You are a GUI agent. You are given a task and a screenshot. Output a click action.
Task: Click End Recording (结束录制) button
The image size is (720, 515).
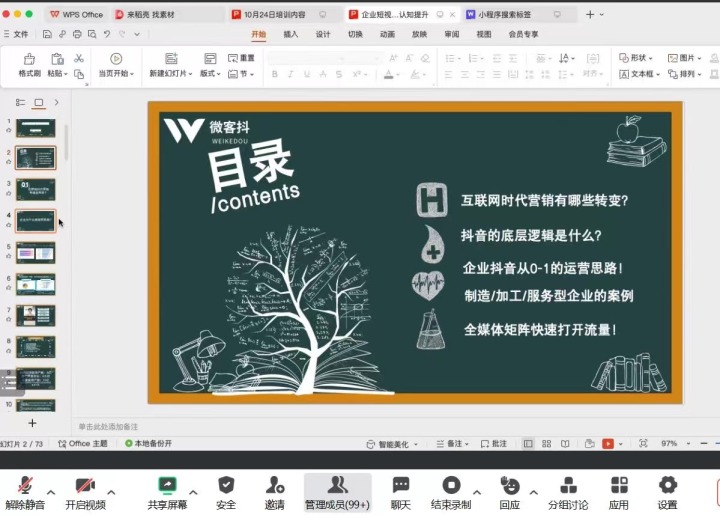click(451, 493)
